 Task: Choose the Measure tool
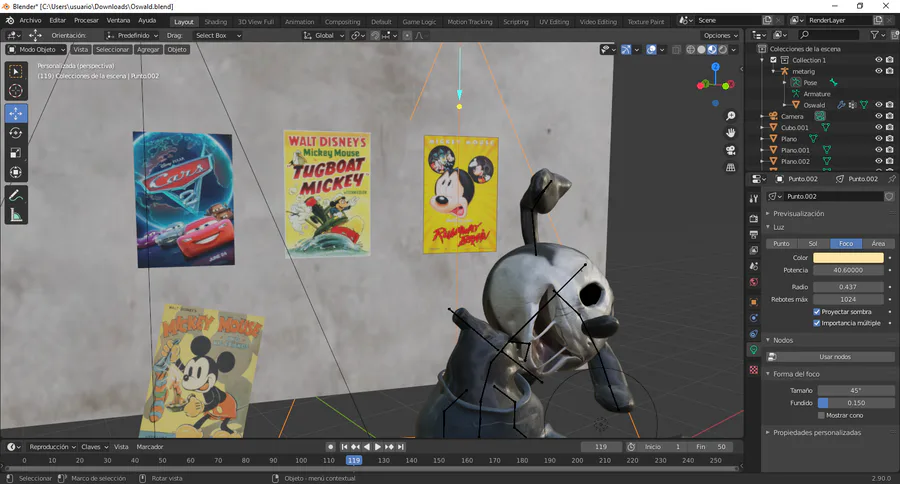16,215
